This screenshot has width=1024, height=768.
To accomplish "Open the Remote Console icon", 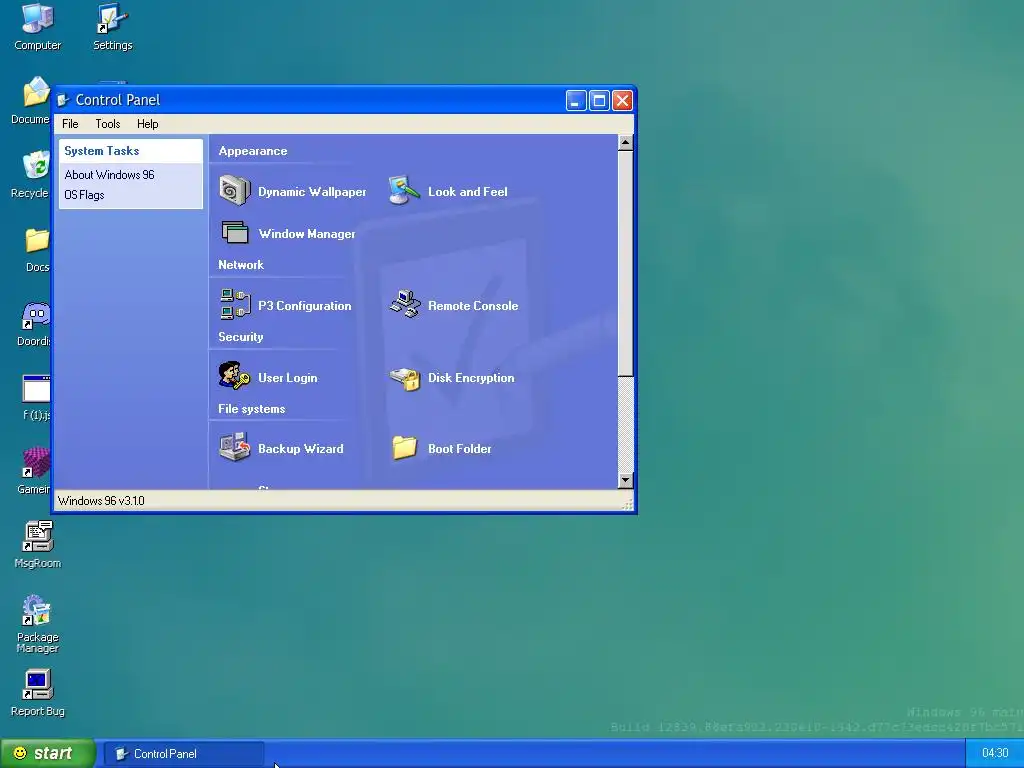I will click(405, 304).
